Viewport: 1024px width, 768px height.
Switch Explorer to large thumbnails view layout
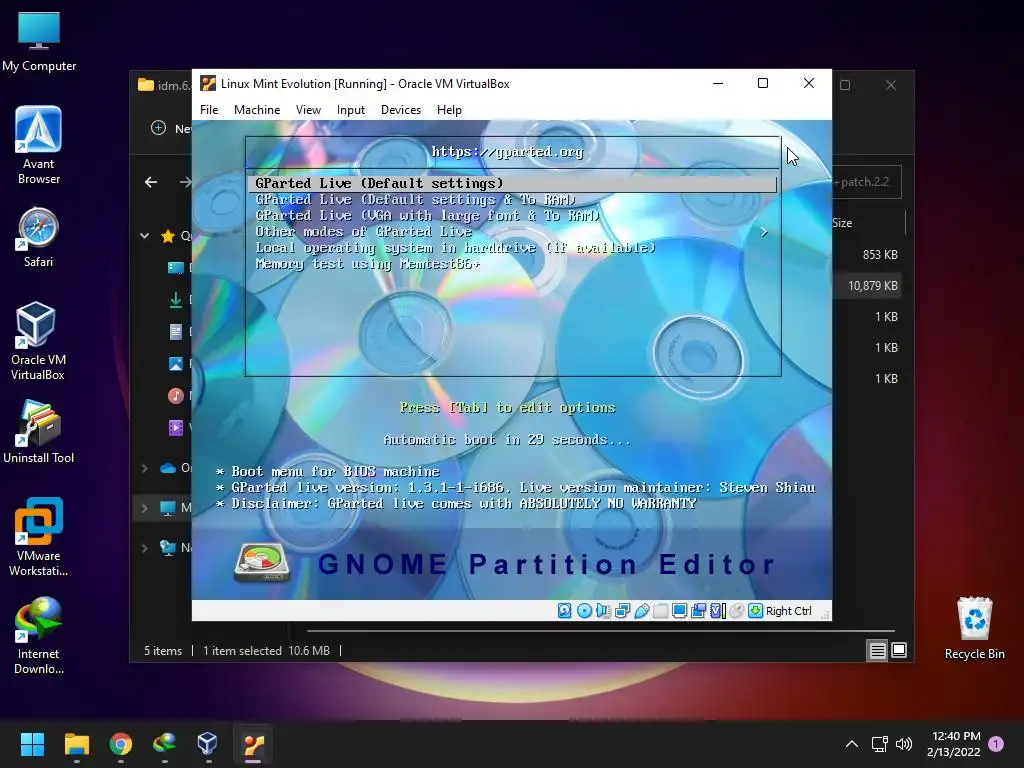[899, 650]
